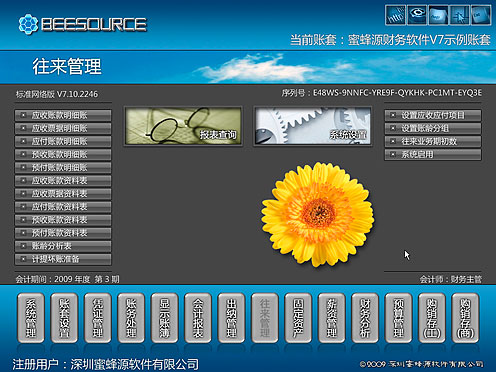Open 报表查询 glasses thumbnail
The width and height of the screenshot is (496, 372).
183,126
